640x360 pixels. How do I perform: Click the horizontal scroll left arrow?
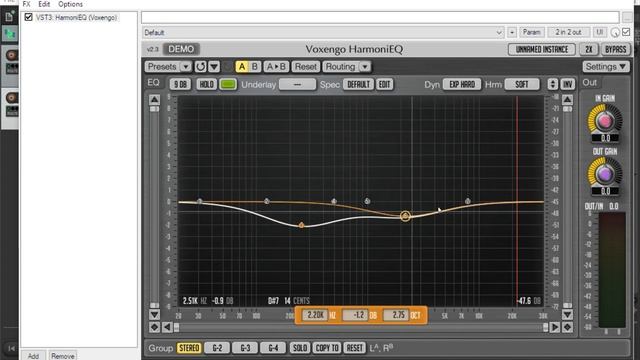coord(167,327)
